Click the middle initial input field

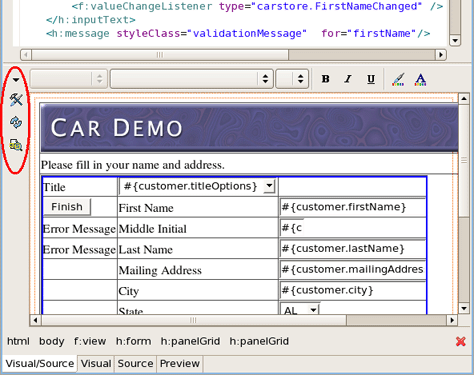point(292,228)
